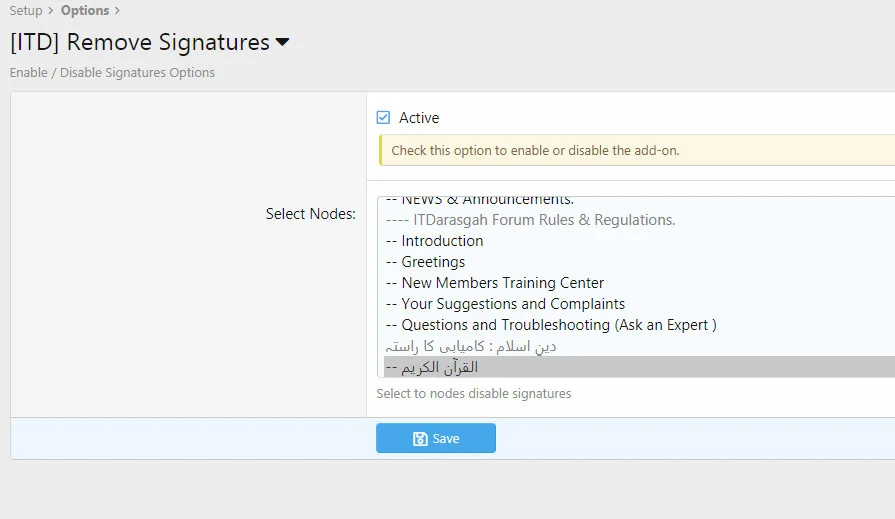This screenshot has height=519, width=895.
Task: Click the floppy disk icon on Save
Action: (x=420, y=438)
